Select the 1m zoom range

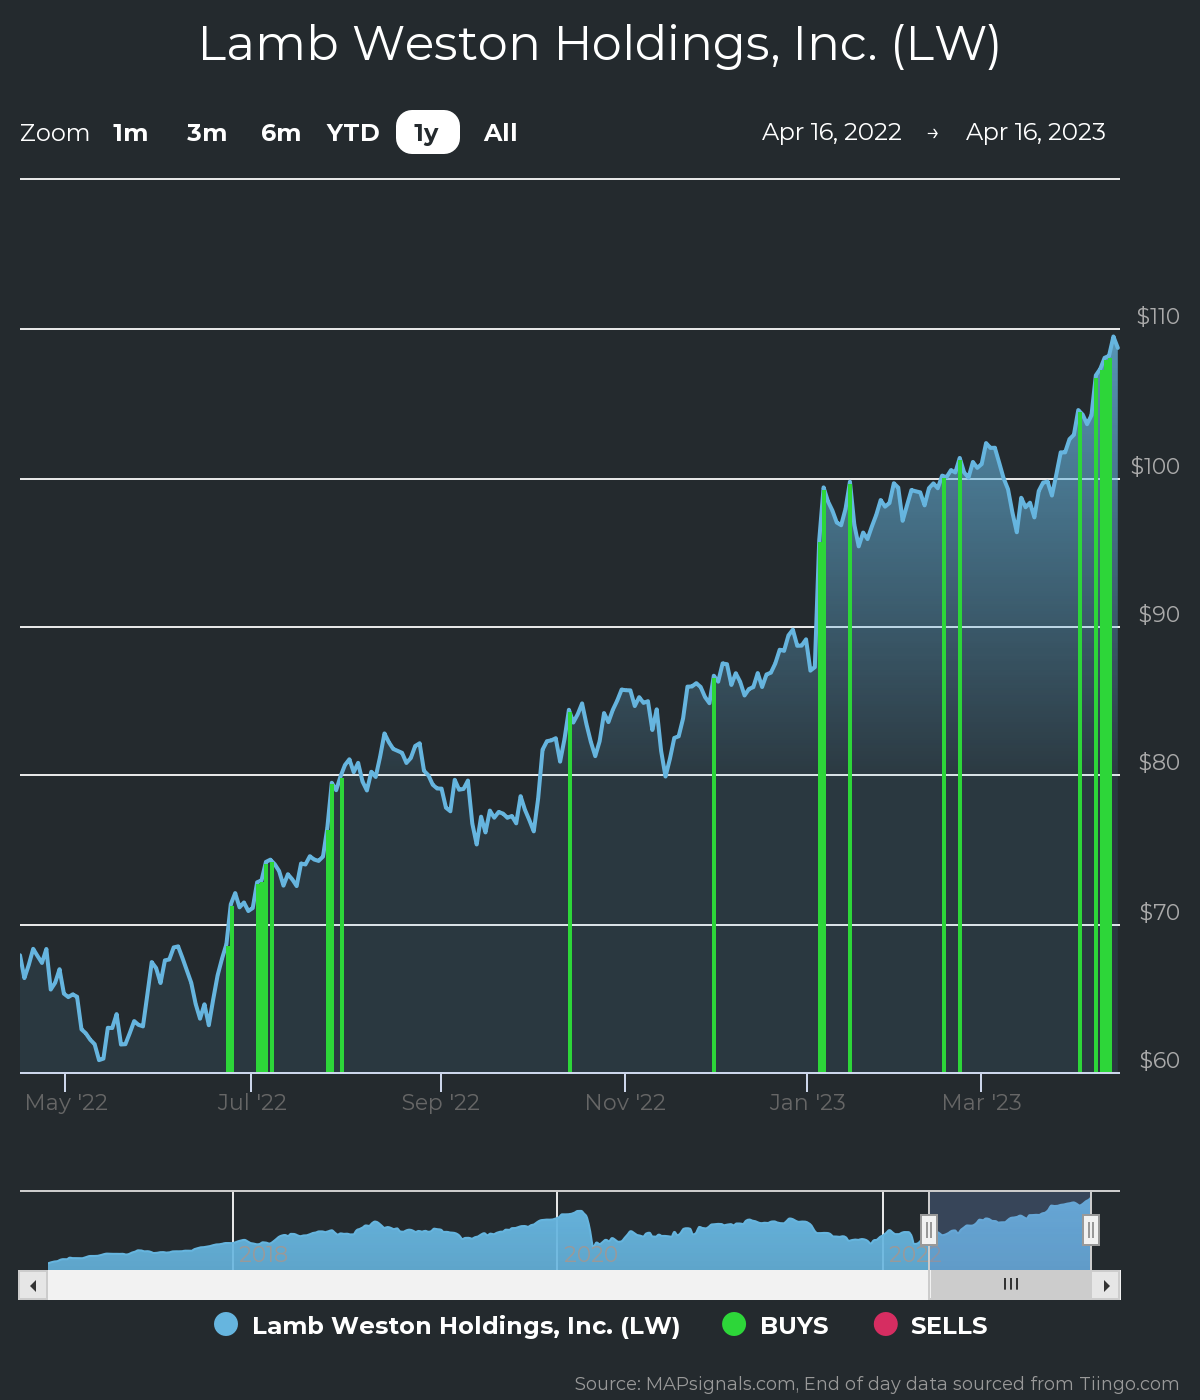[131, 132]
